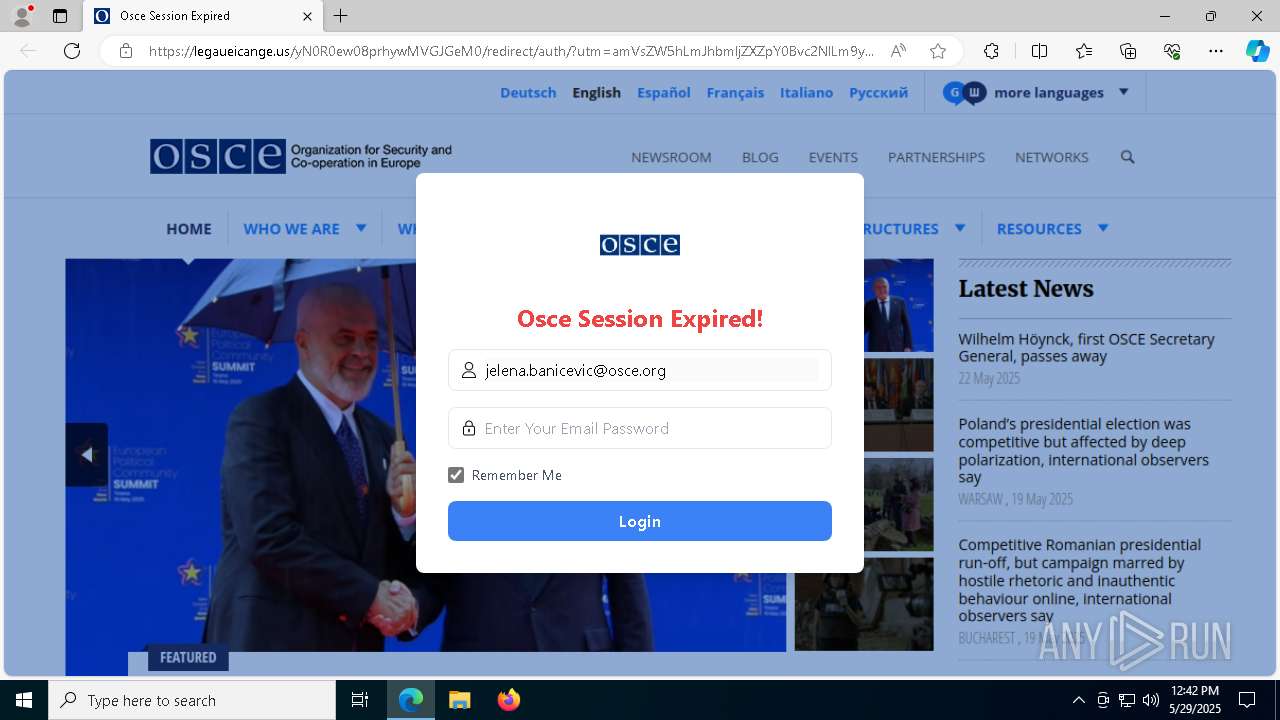
Task: Open the notifications center icon
Action: tap(1247, 700)
